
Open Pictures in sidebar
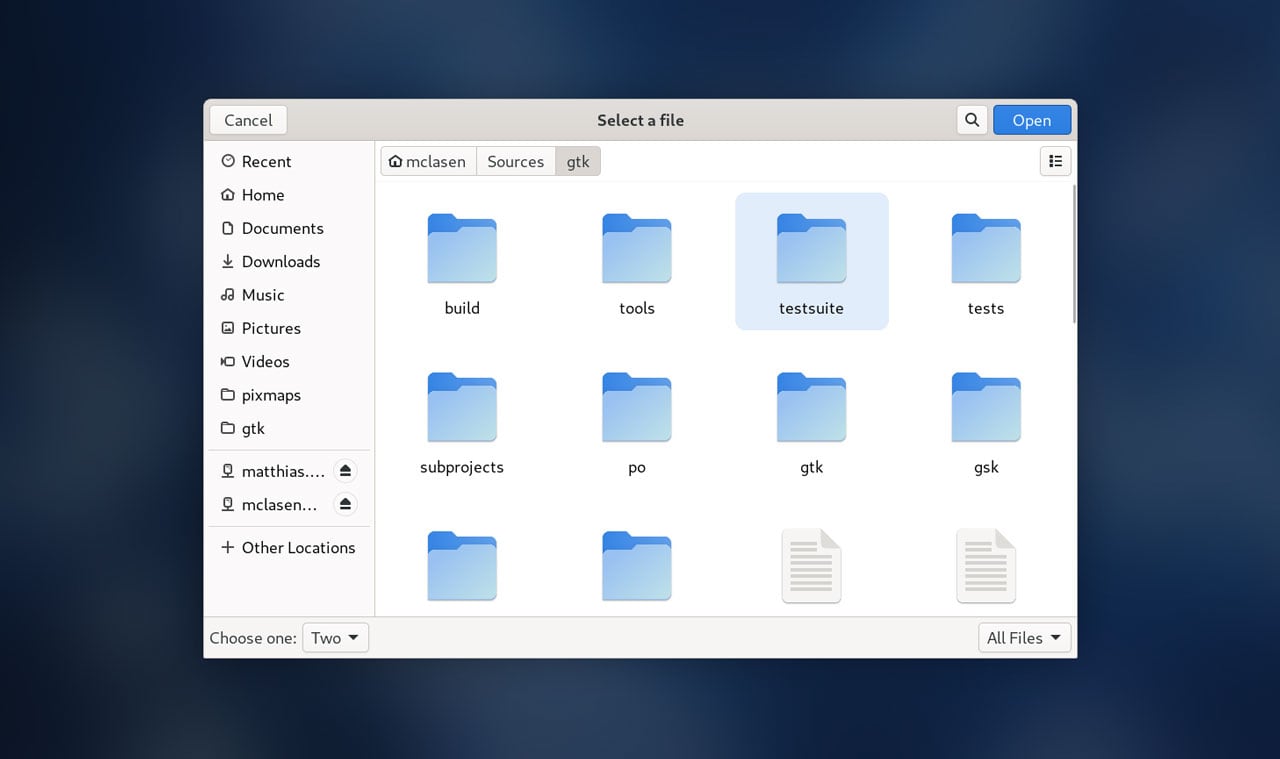(x=289, y=328)
